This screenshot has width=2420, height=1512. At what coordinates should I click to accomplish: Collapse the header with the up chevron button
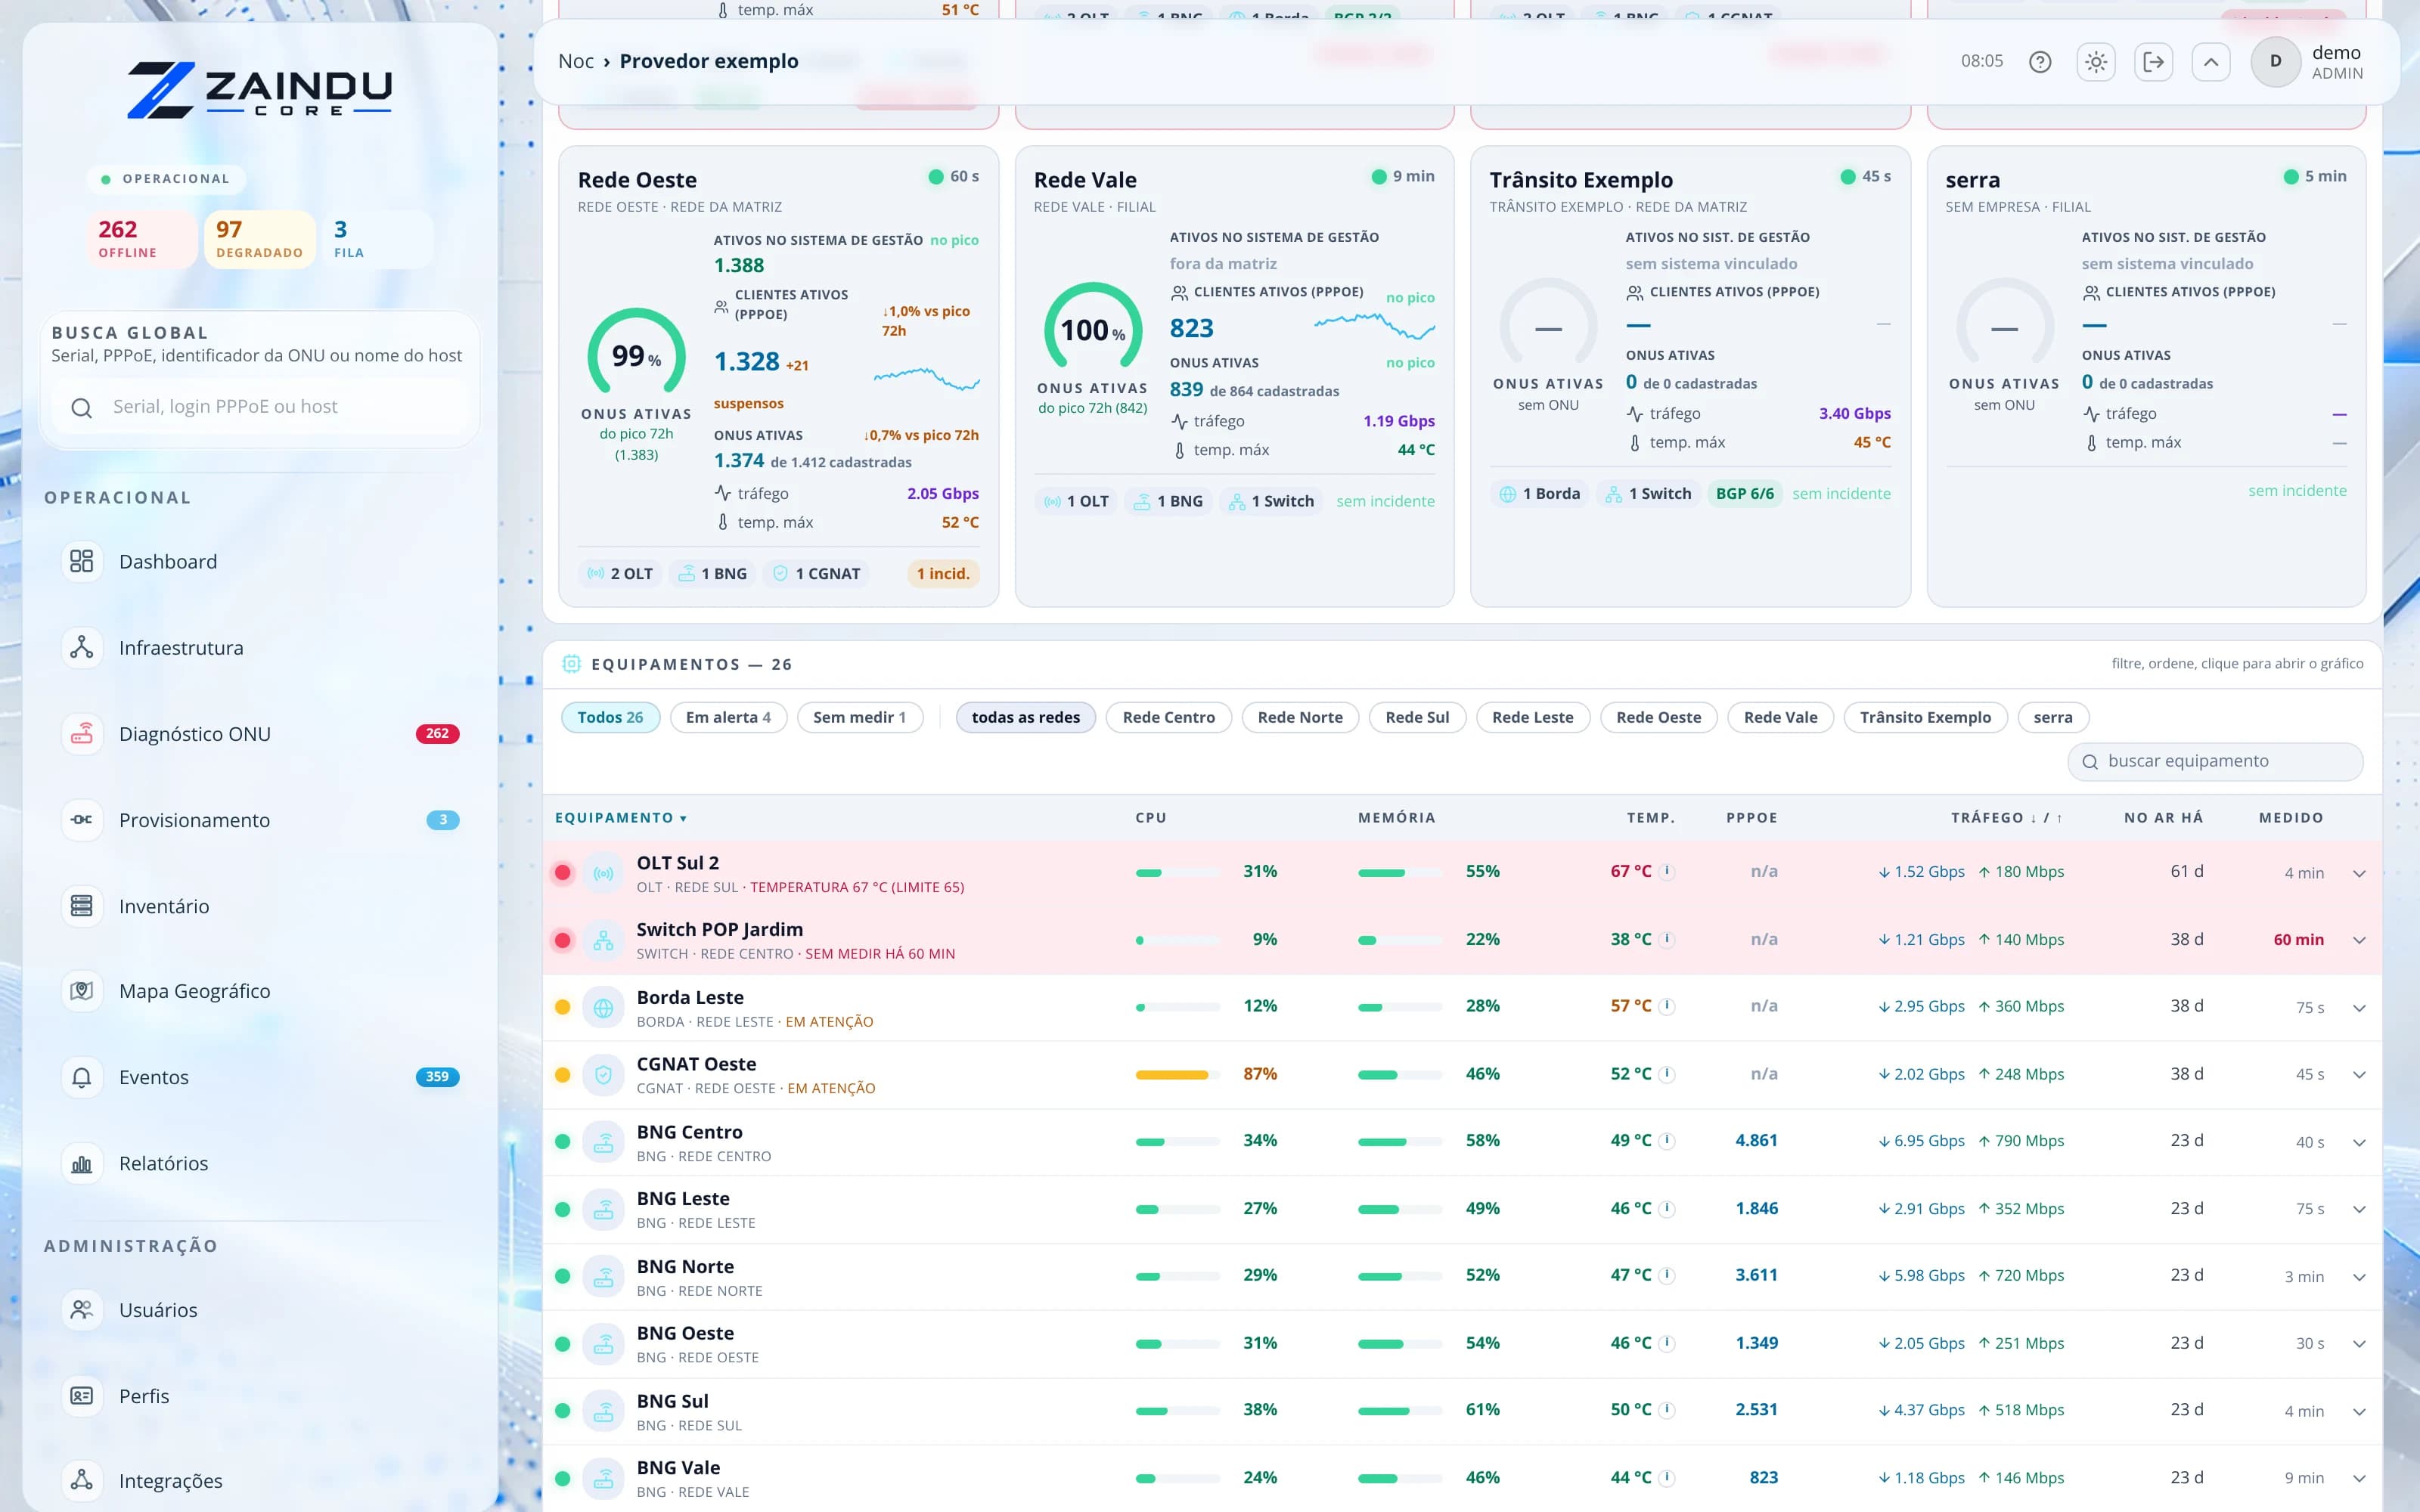point(2211,62)
